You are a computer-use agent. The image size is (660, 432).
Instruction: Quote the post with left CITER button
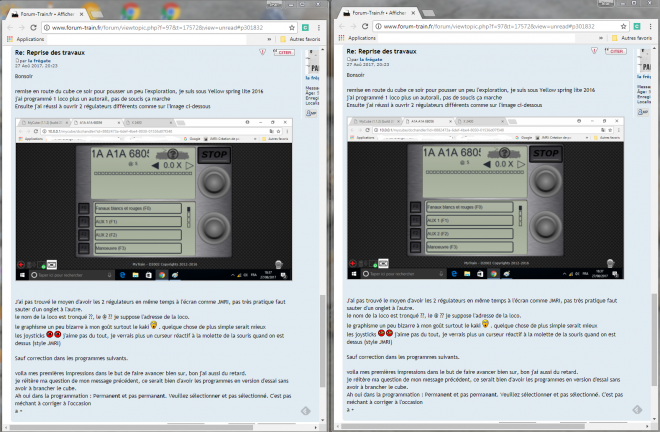click(x=284, y=52)
